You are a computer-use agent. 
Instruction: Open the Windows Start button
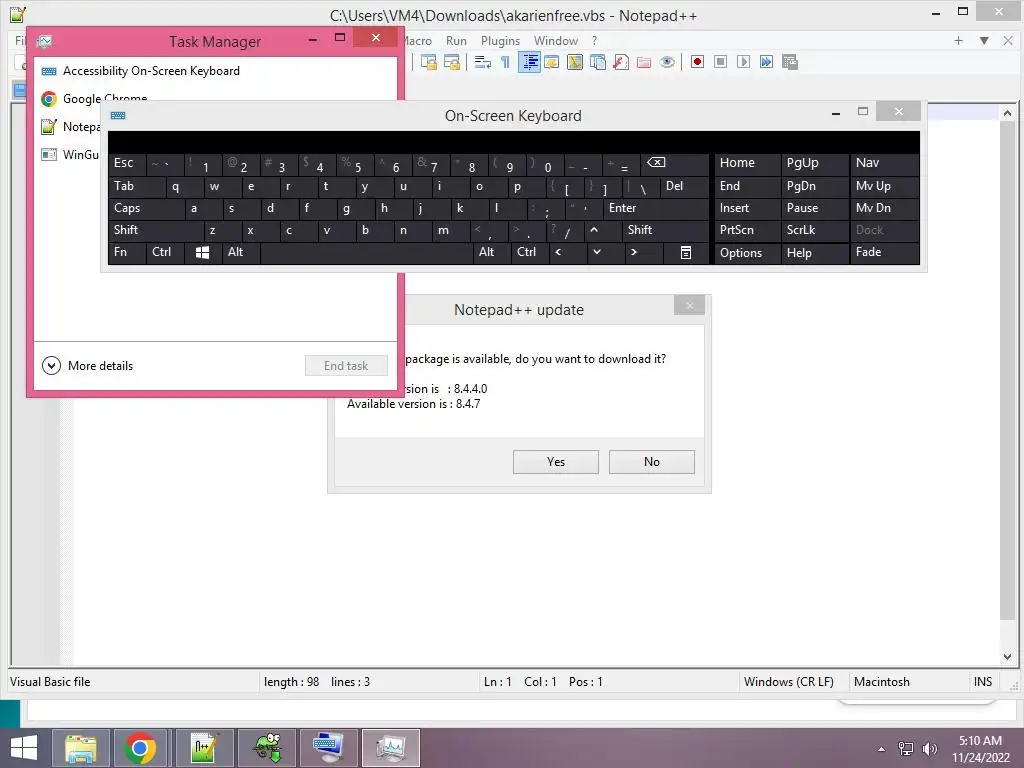[24, 748]
